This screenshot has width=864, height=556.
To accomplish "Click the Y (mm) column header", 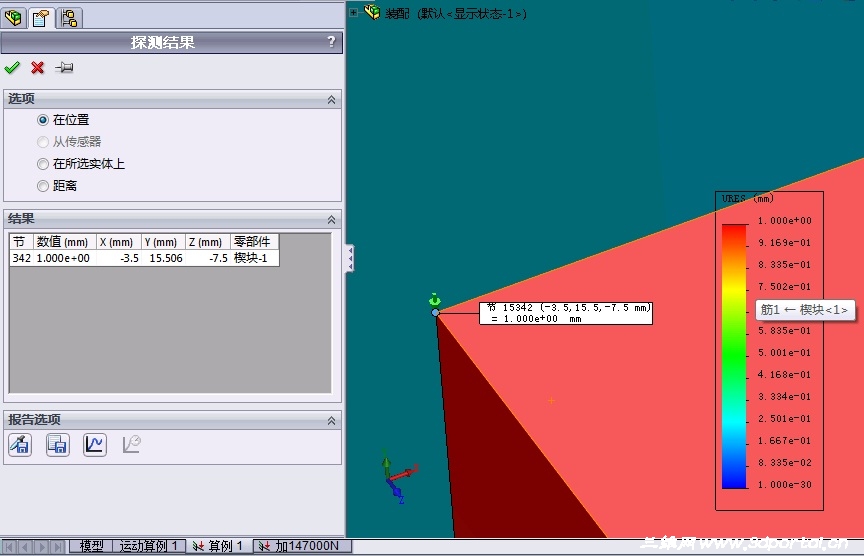I will (163, 242).
